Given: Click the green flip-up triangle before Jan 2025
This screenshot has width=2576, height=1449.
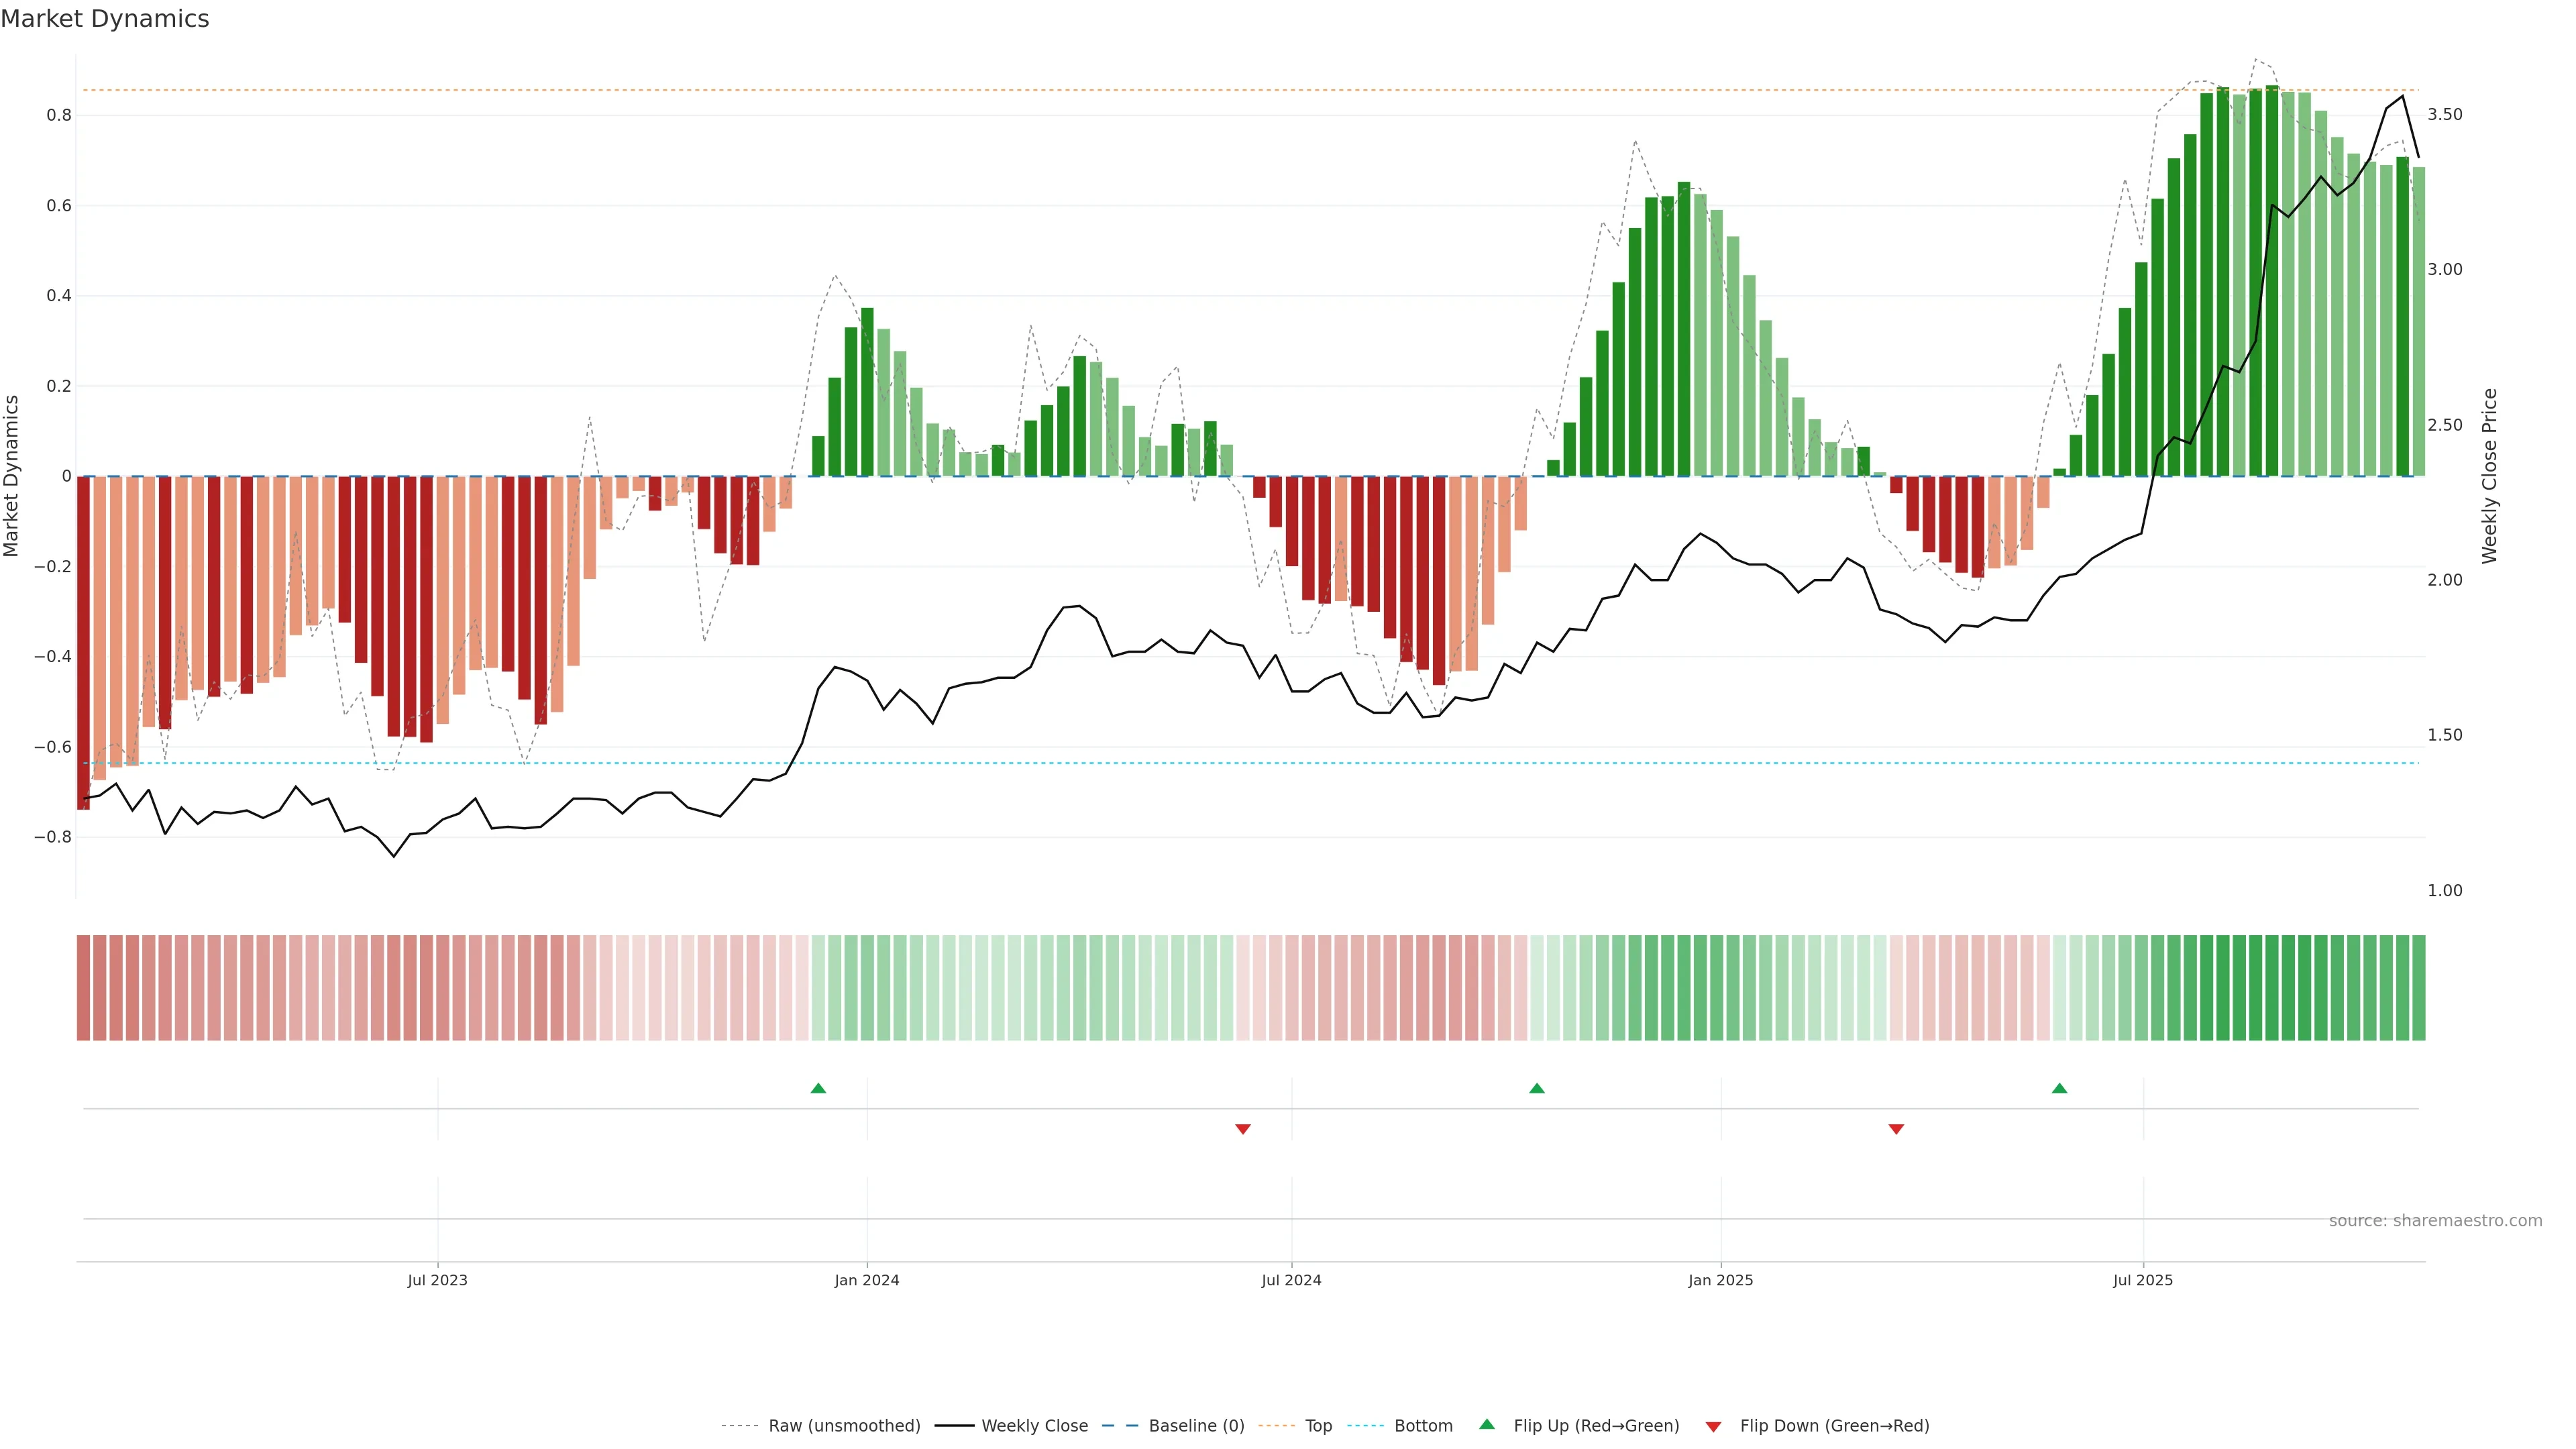Looking at the screenshot, I should point(1537,1088).
